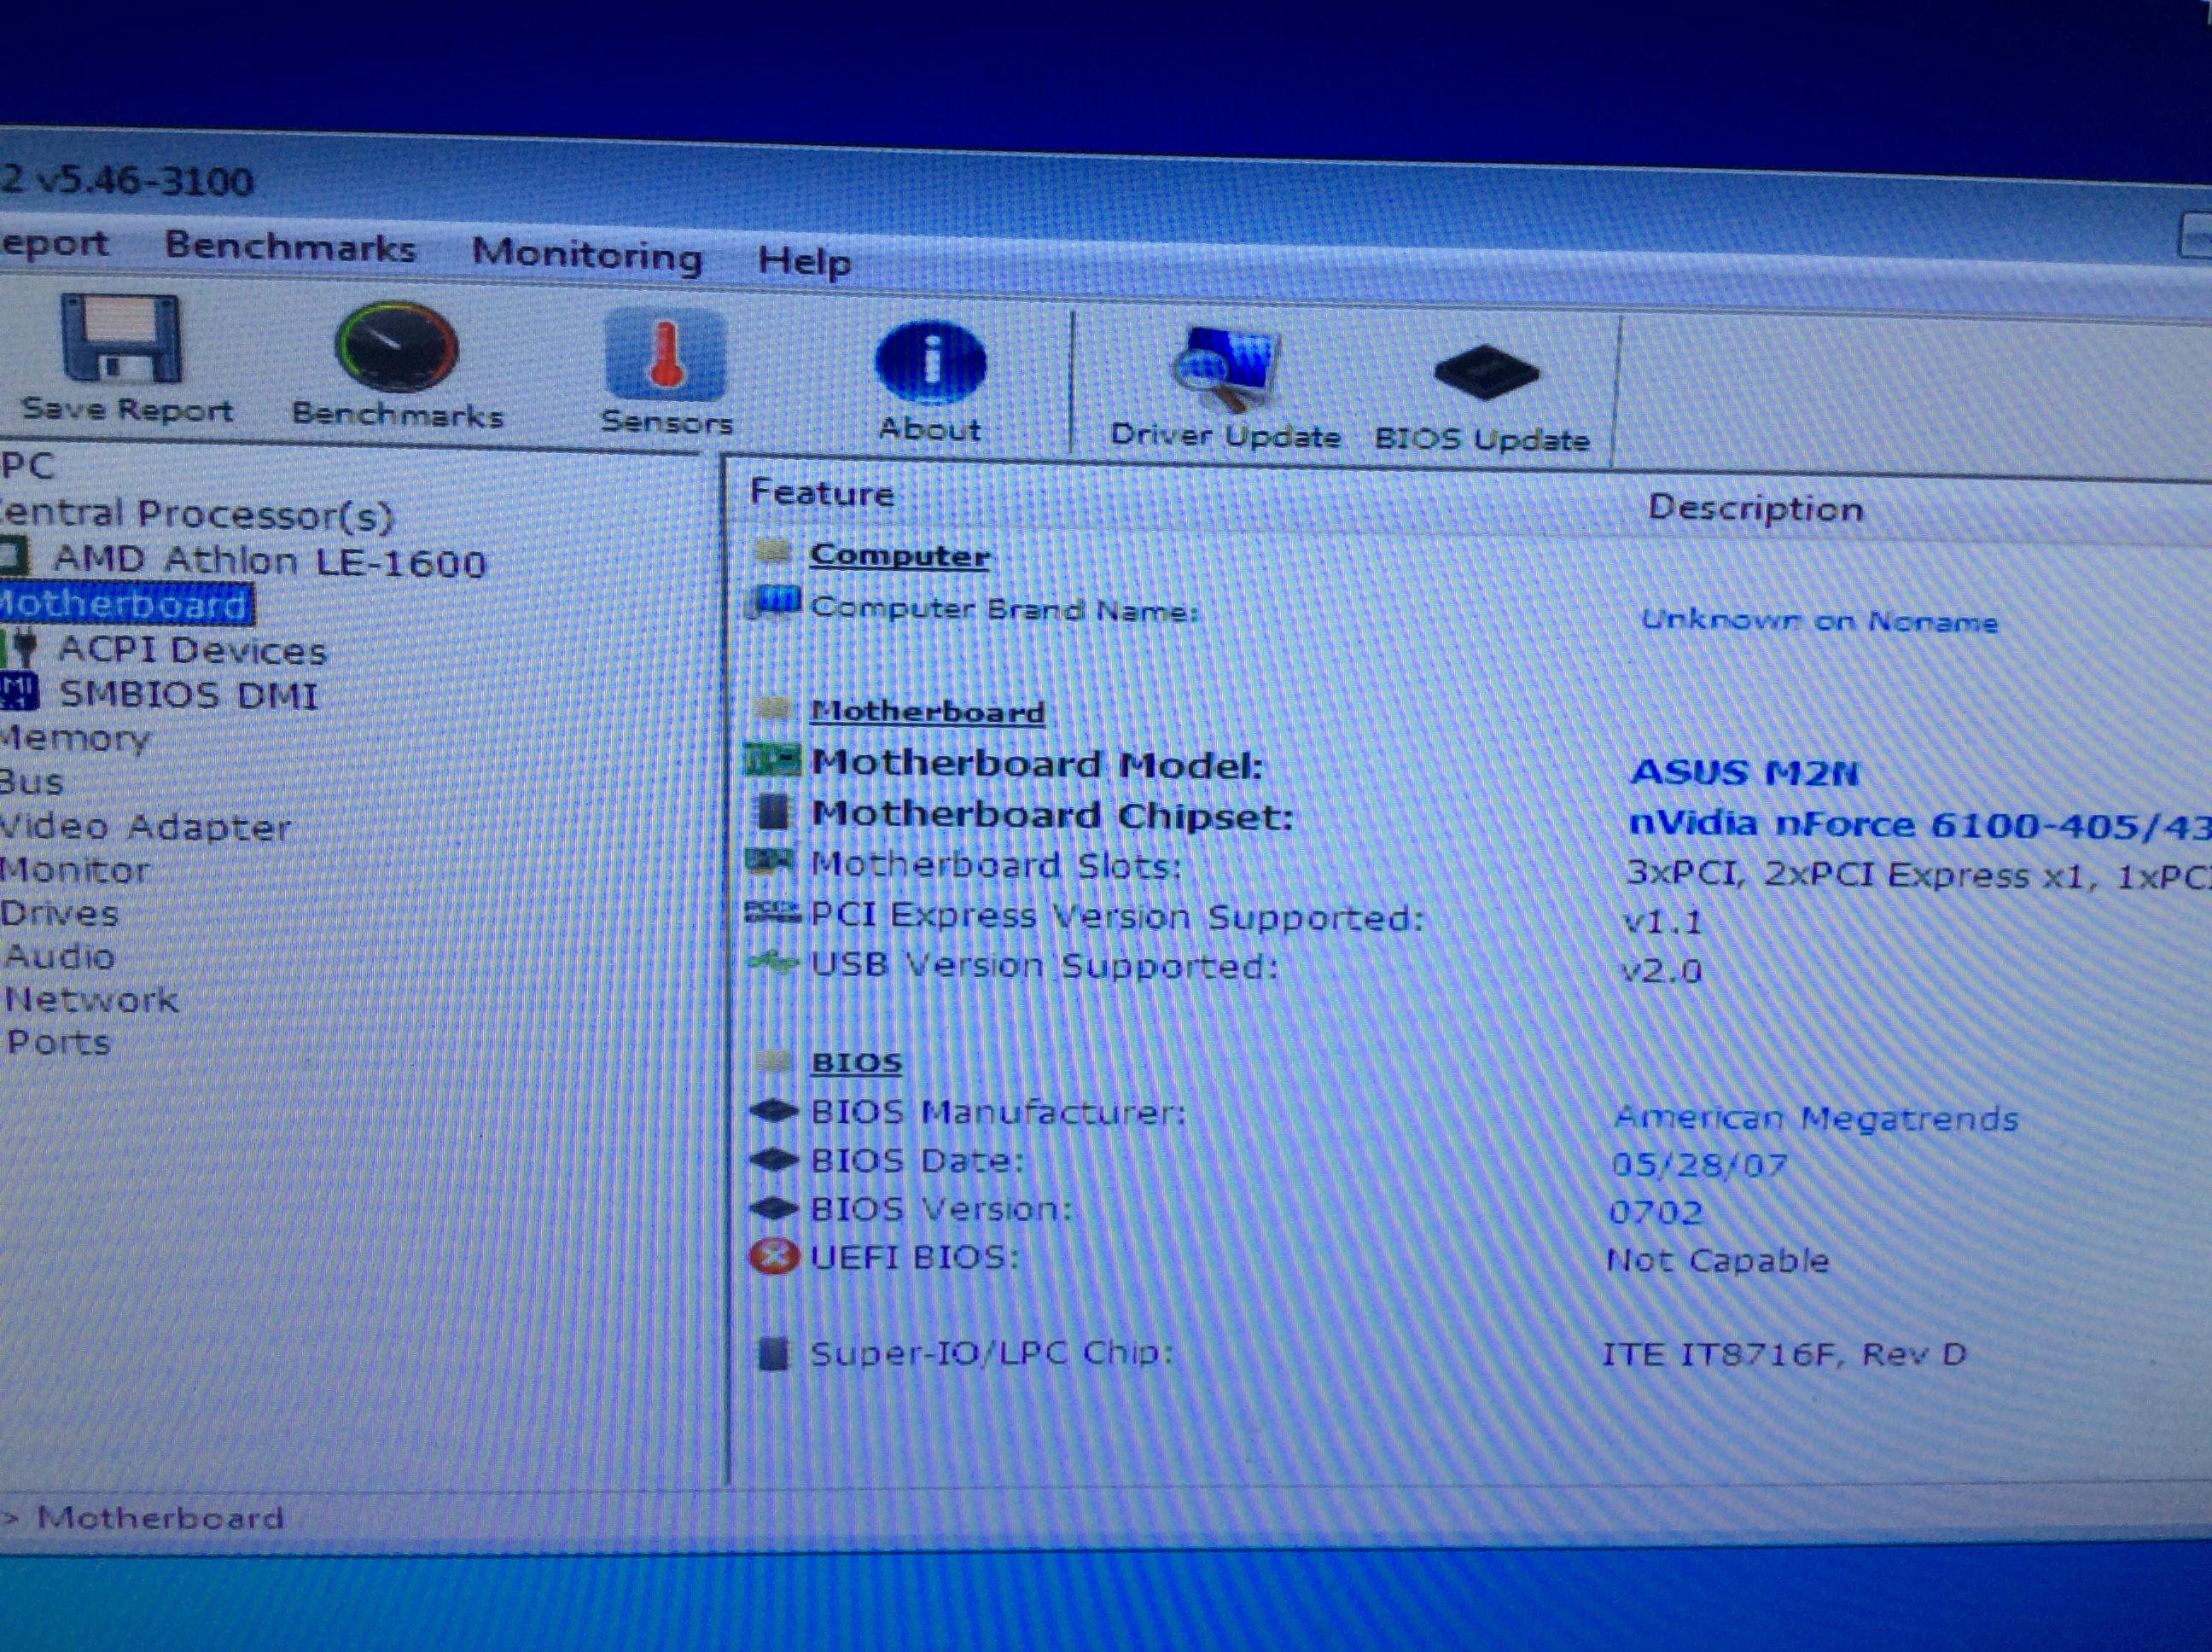Select the Network category in the tree
2212x1652 pixels.
point(91,999)
